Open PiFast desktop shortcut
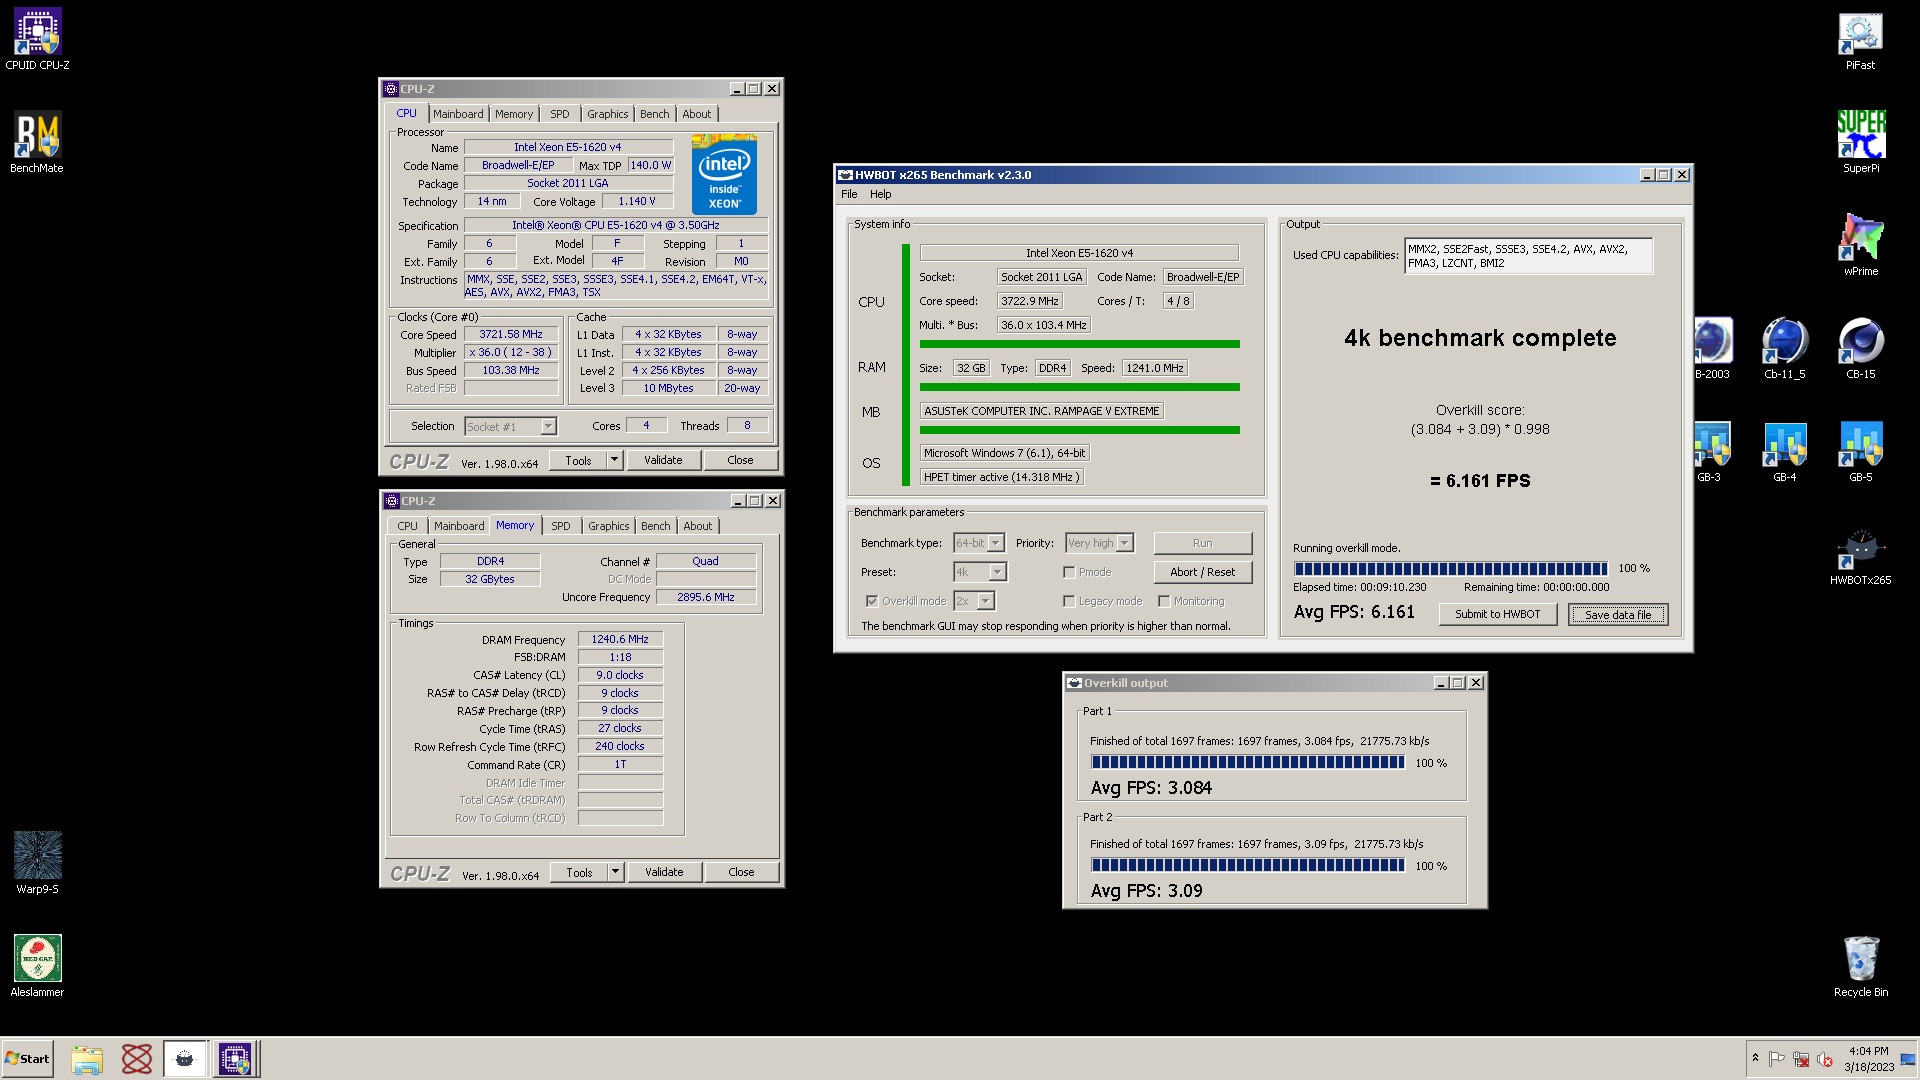 pyautogui.click(x=1860, y=40)
